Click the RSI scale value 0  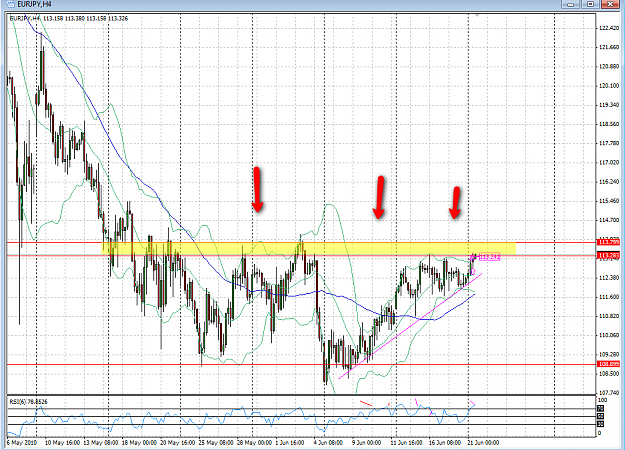(x=600, y=433)
